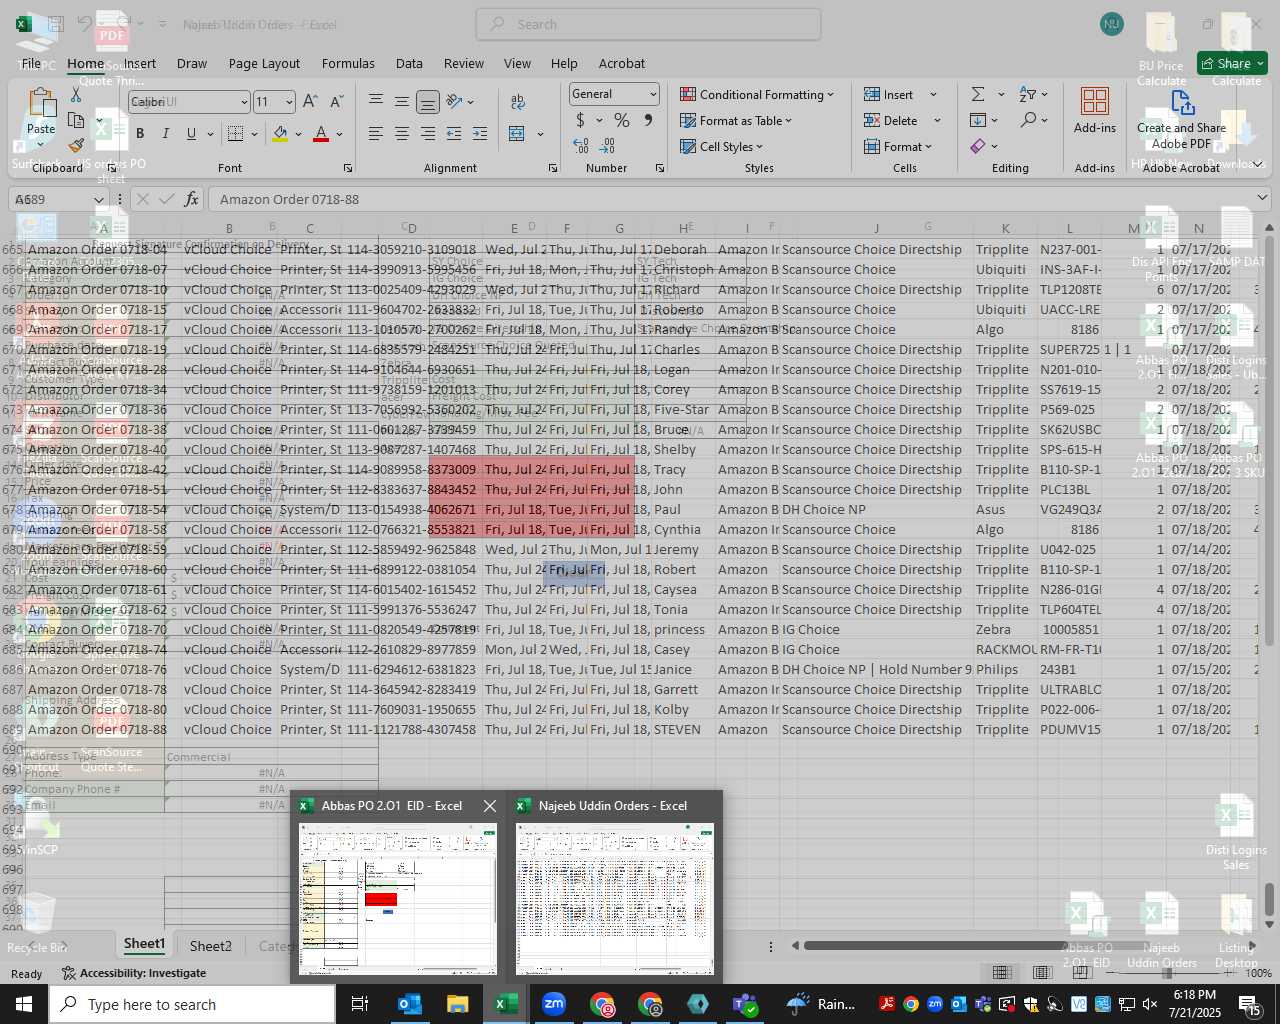
Task: Apply align left to the cell
Action: (x=376, y=134)
